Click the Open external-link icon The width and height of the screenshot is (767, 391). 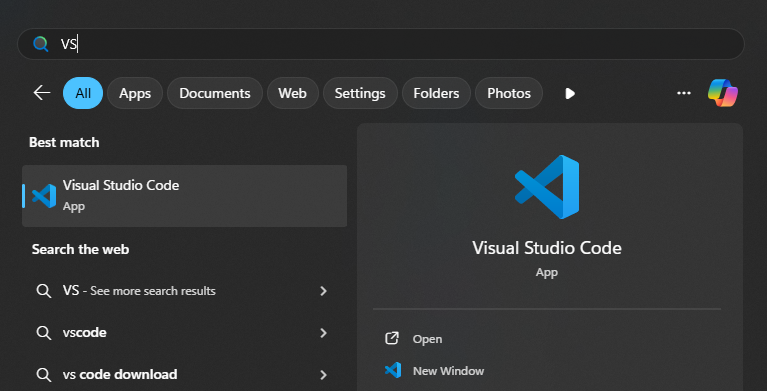tap(392, 338)
